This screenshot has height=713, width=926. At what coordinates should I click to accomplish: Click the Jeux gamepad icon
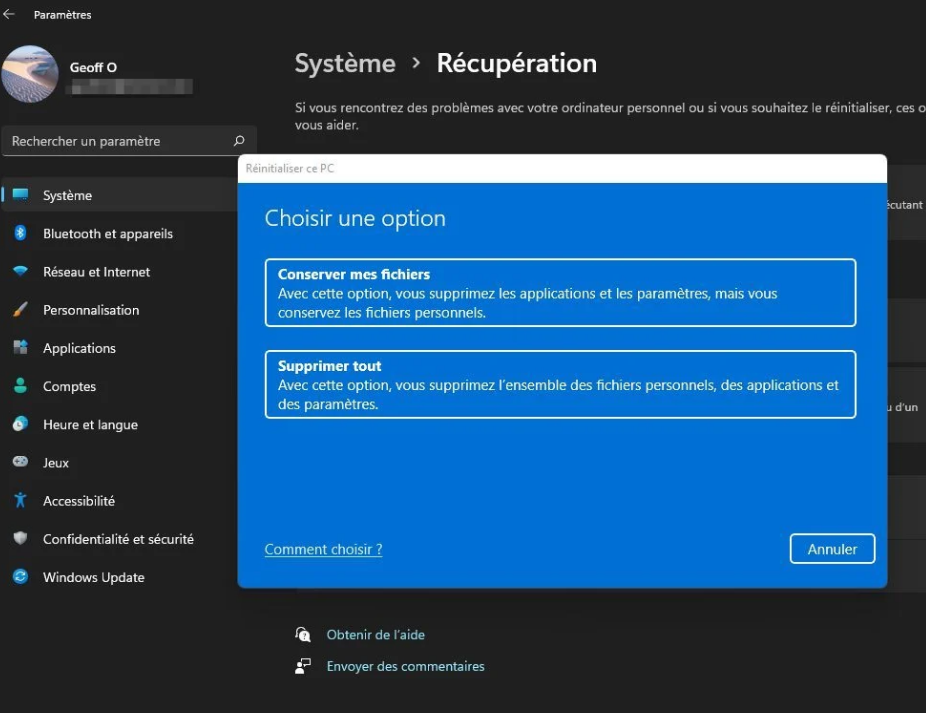point(20,462)
